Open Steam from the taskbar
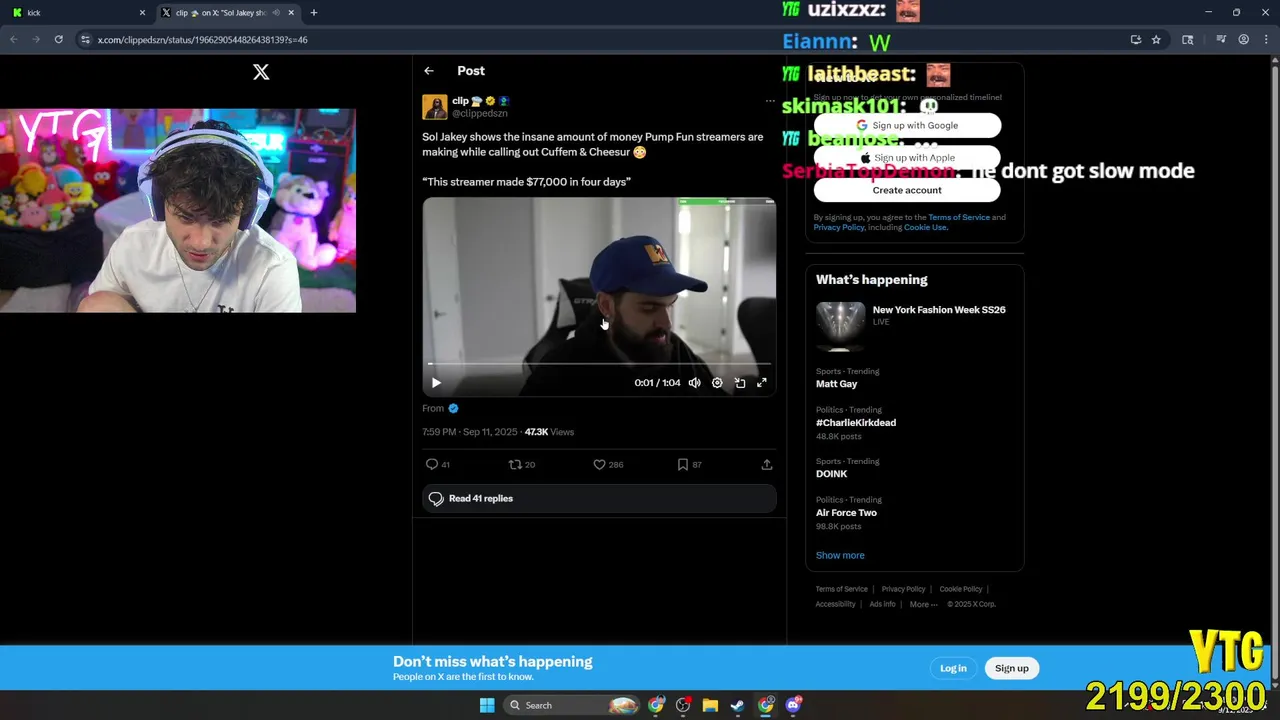The image size is (1280, 720). pyautogui.click(x=737, y=705)
